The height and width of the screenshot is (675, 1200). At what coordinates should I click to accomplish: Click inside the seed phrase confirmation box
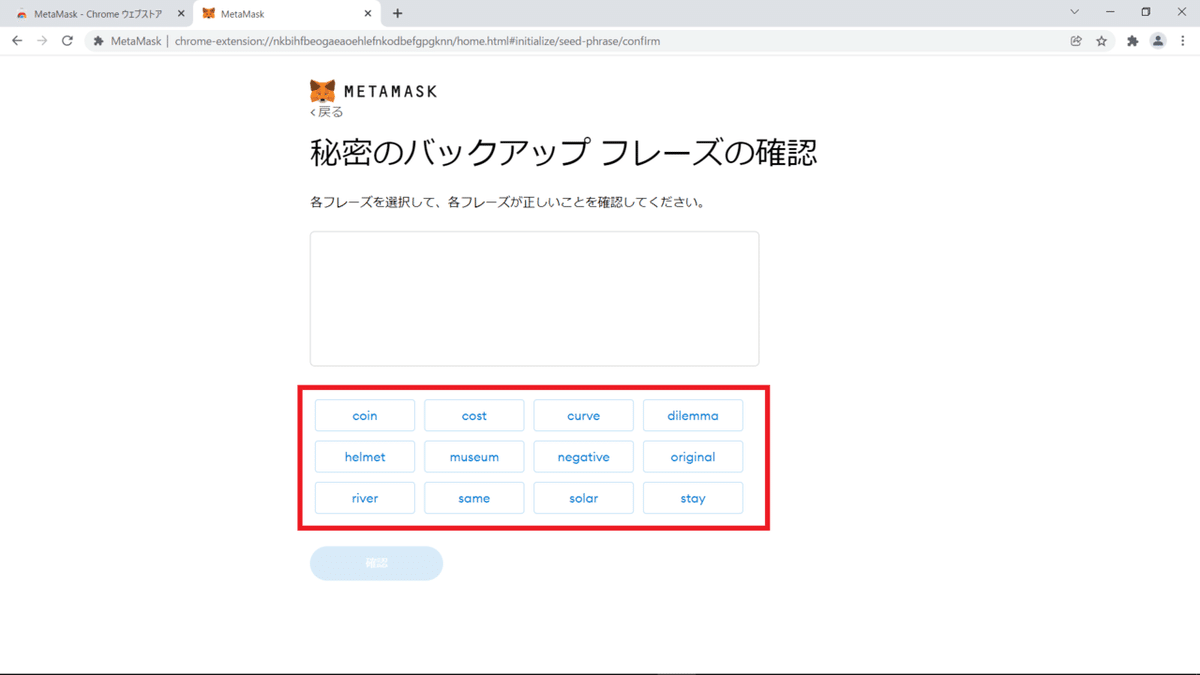(x=534, y=299)
